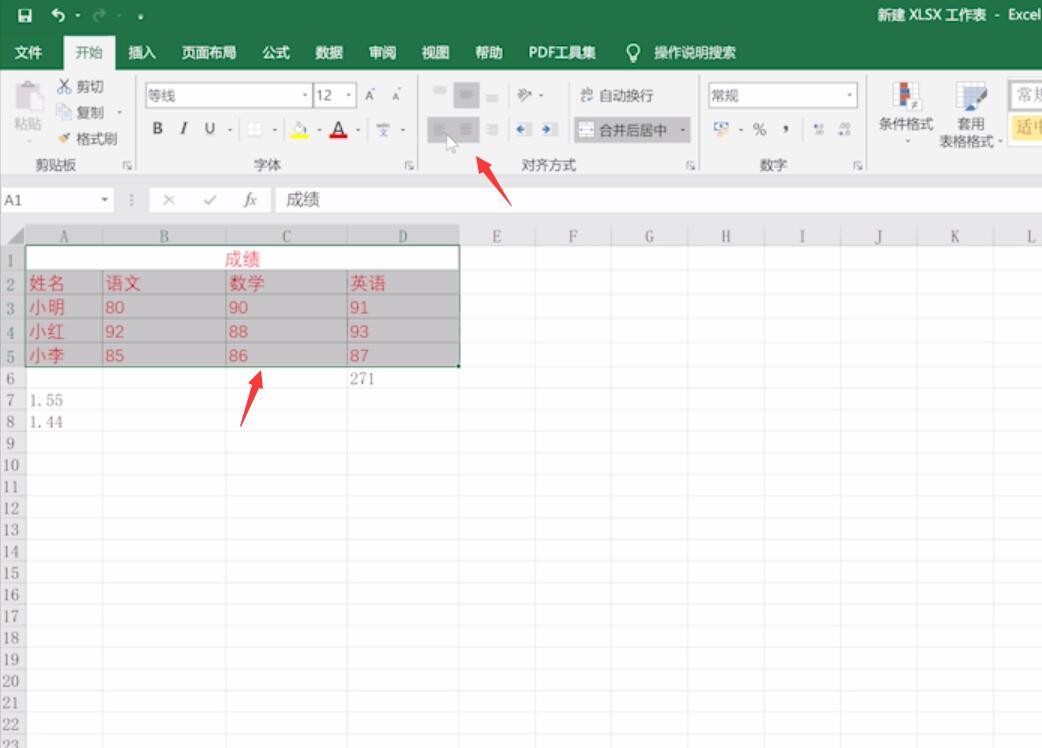Screen dimensions: 1042x748
Task: Open the Clipboard group dialog launcher
Action: 127,165
